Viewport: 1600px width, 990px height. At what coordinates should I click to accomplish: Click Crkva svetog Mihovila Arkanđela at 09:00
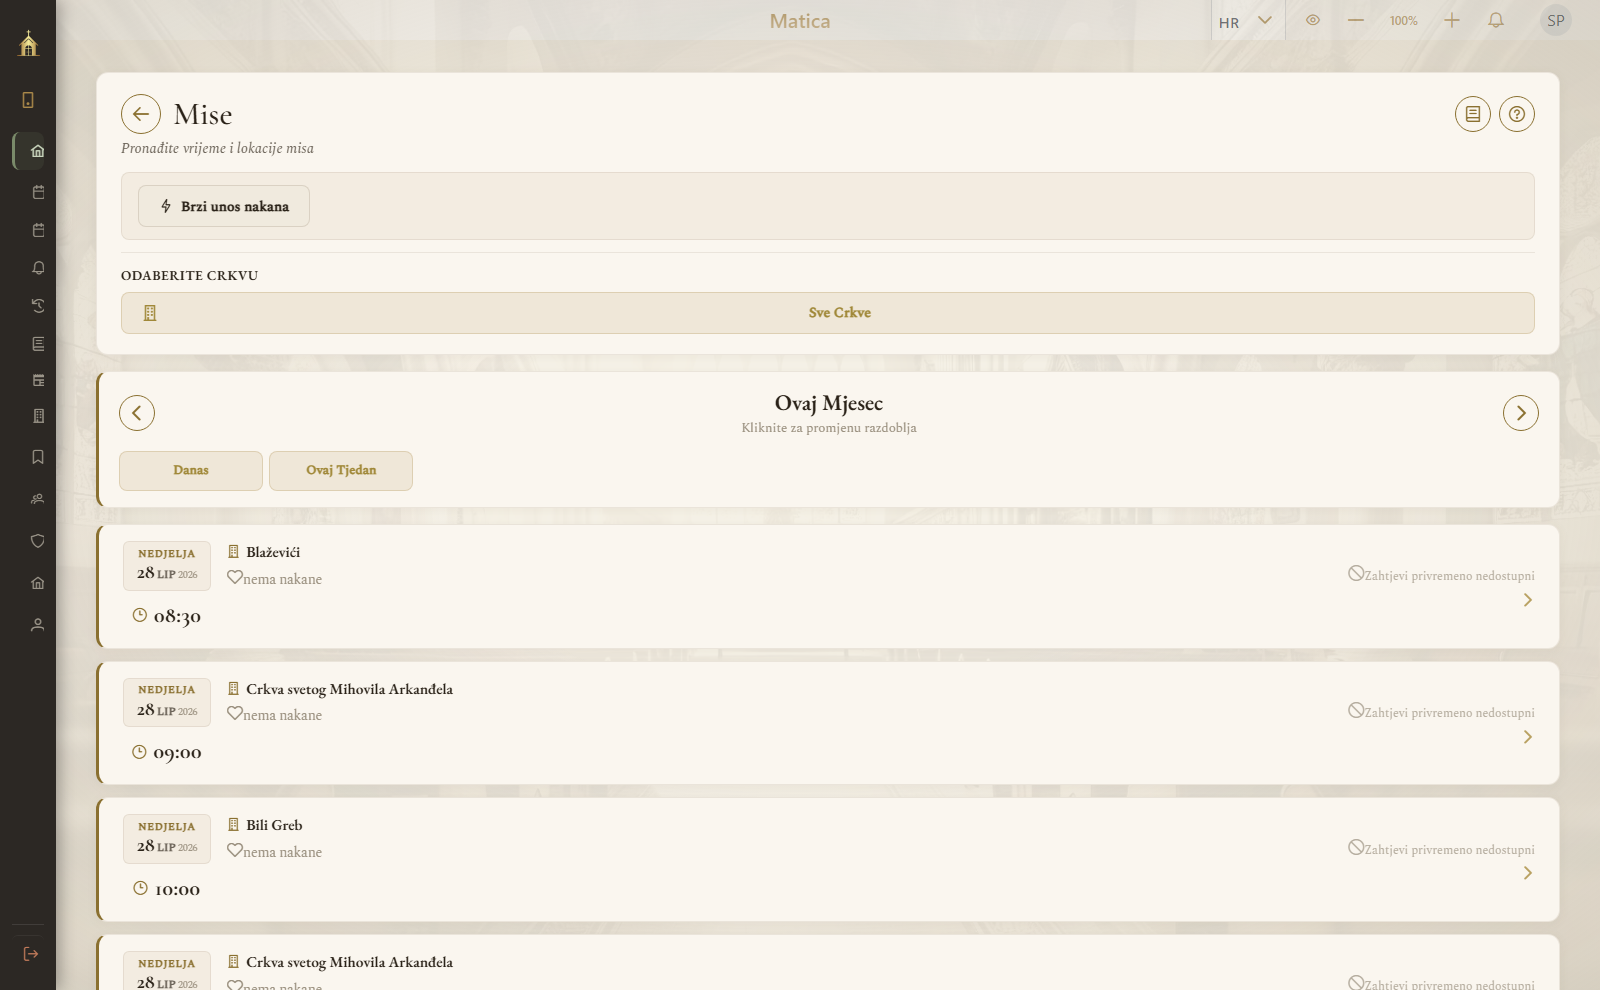(349, 689)
